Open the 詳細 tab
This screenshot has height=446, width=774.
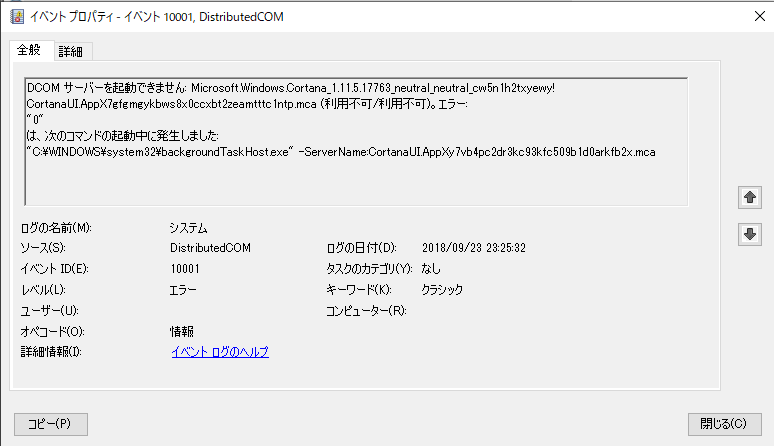[x=71, y=51]
